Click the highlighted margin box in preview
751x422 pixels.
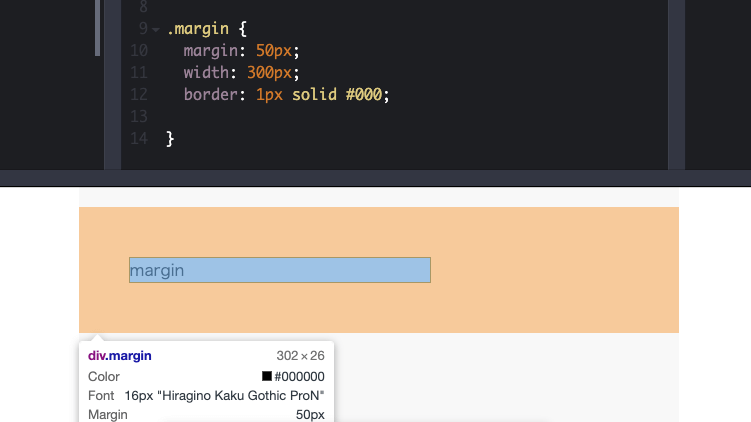pyautogui.click(x=279, y=270)
